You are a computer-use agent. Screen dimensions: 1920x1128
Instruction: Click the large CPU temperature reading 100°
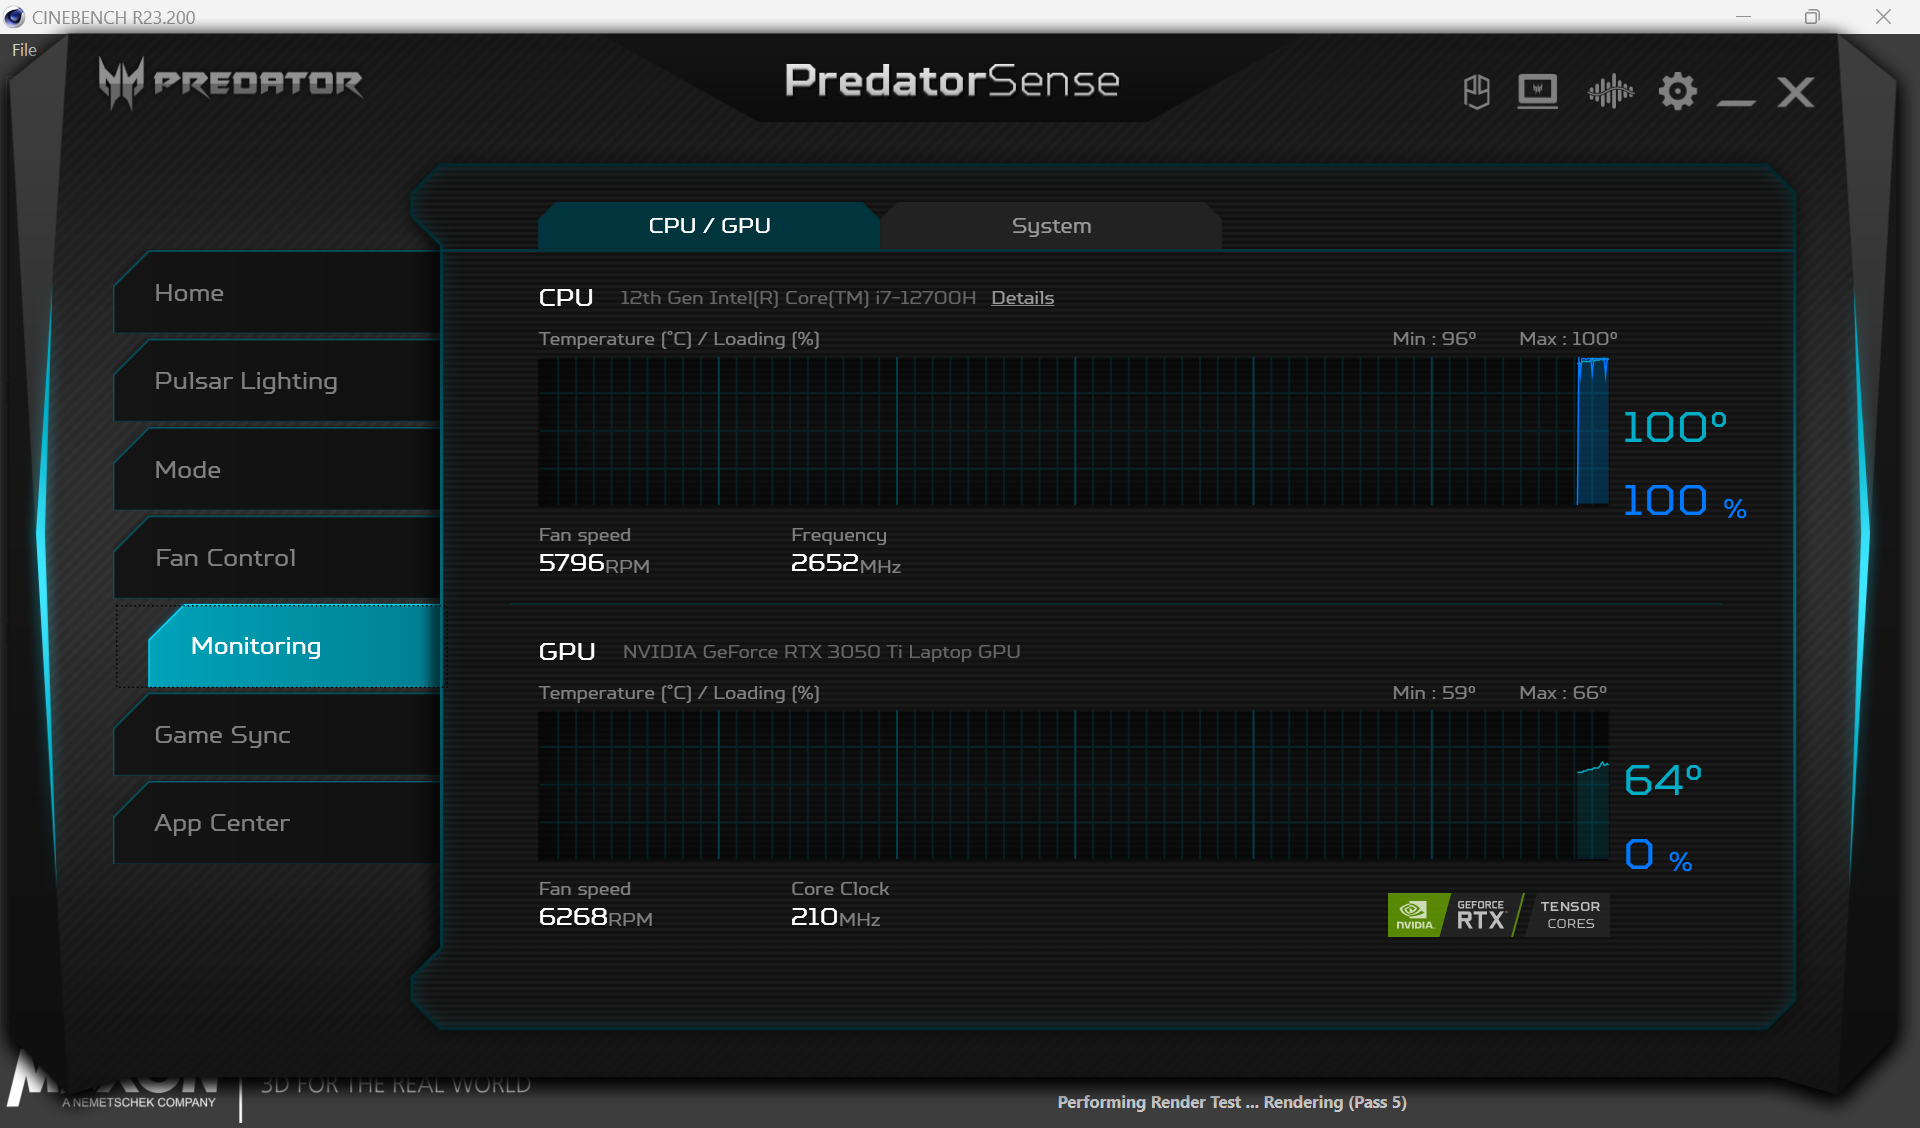(x=1674, y=427)
